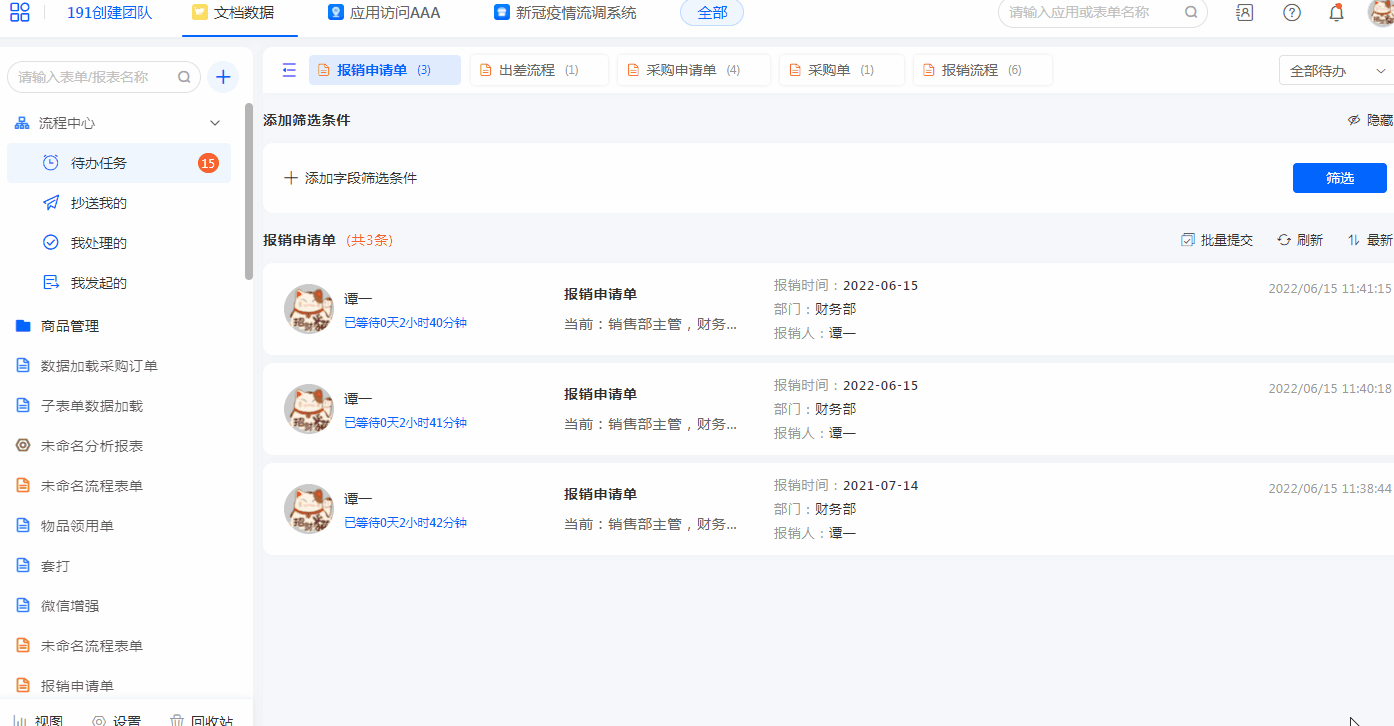Toggle 批量提交 batch submit checkbox
1394x726 pixels.
click(1188, 240)
